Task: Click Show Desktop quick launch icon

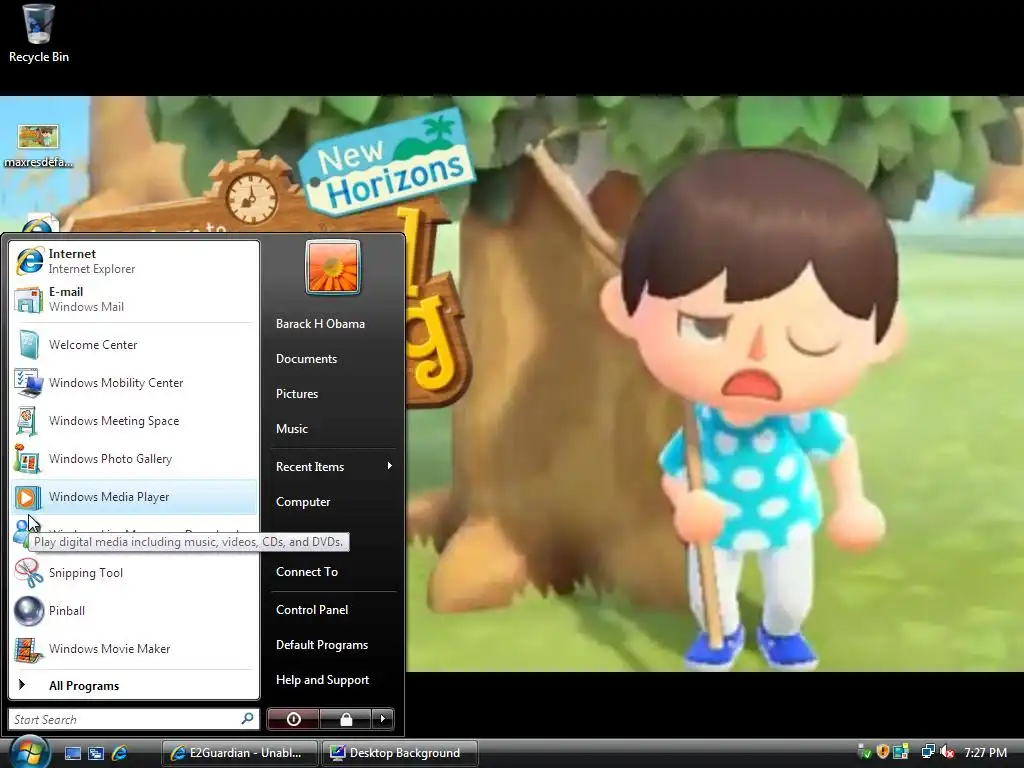Action: [x=72, y=753]
